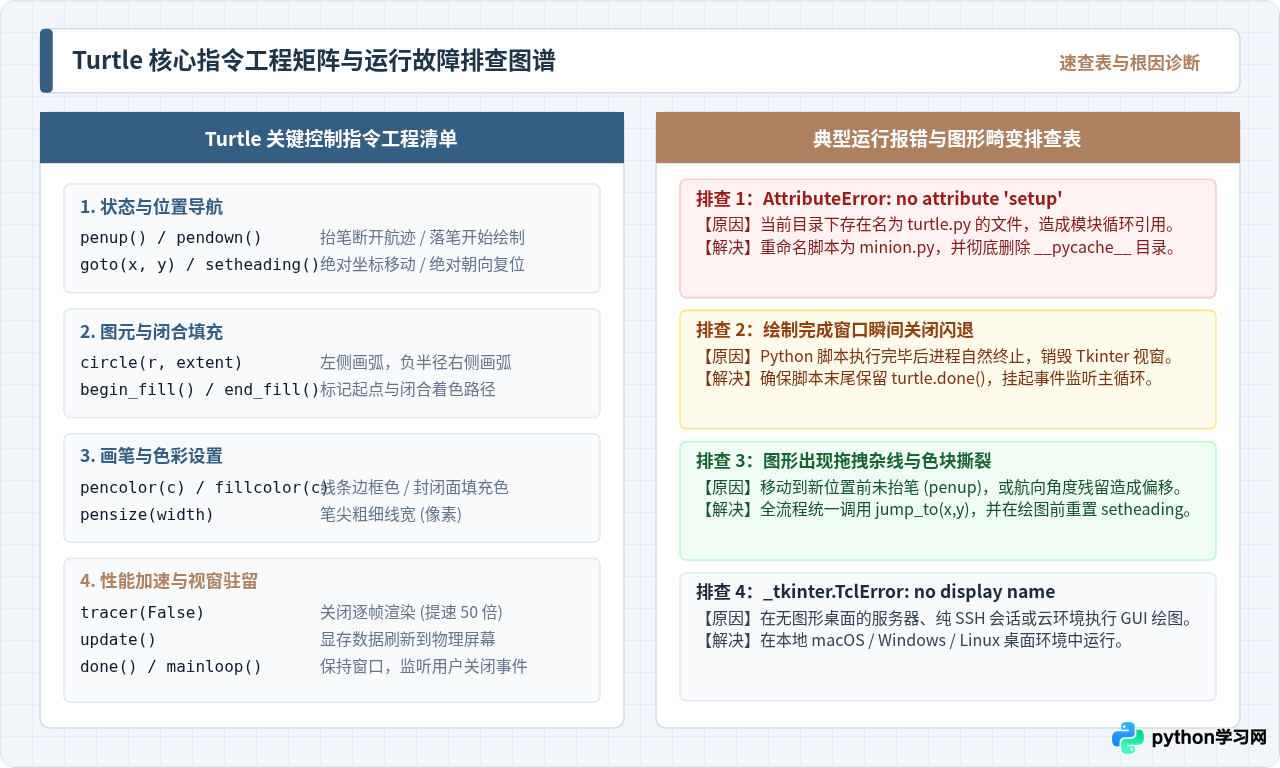Click the heading "排查 2：绘制完成窗口瞬间关闭闪退"

[835, 329]
